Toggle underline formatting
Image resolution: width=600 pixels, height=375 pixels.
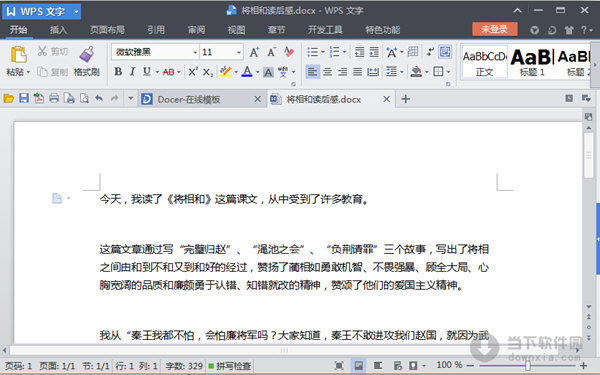[147, 72]
